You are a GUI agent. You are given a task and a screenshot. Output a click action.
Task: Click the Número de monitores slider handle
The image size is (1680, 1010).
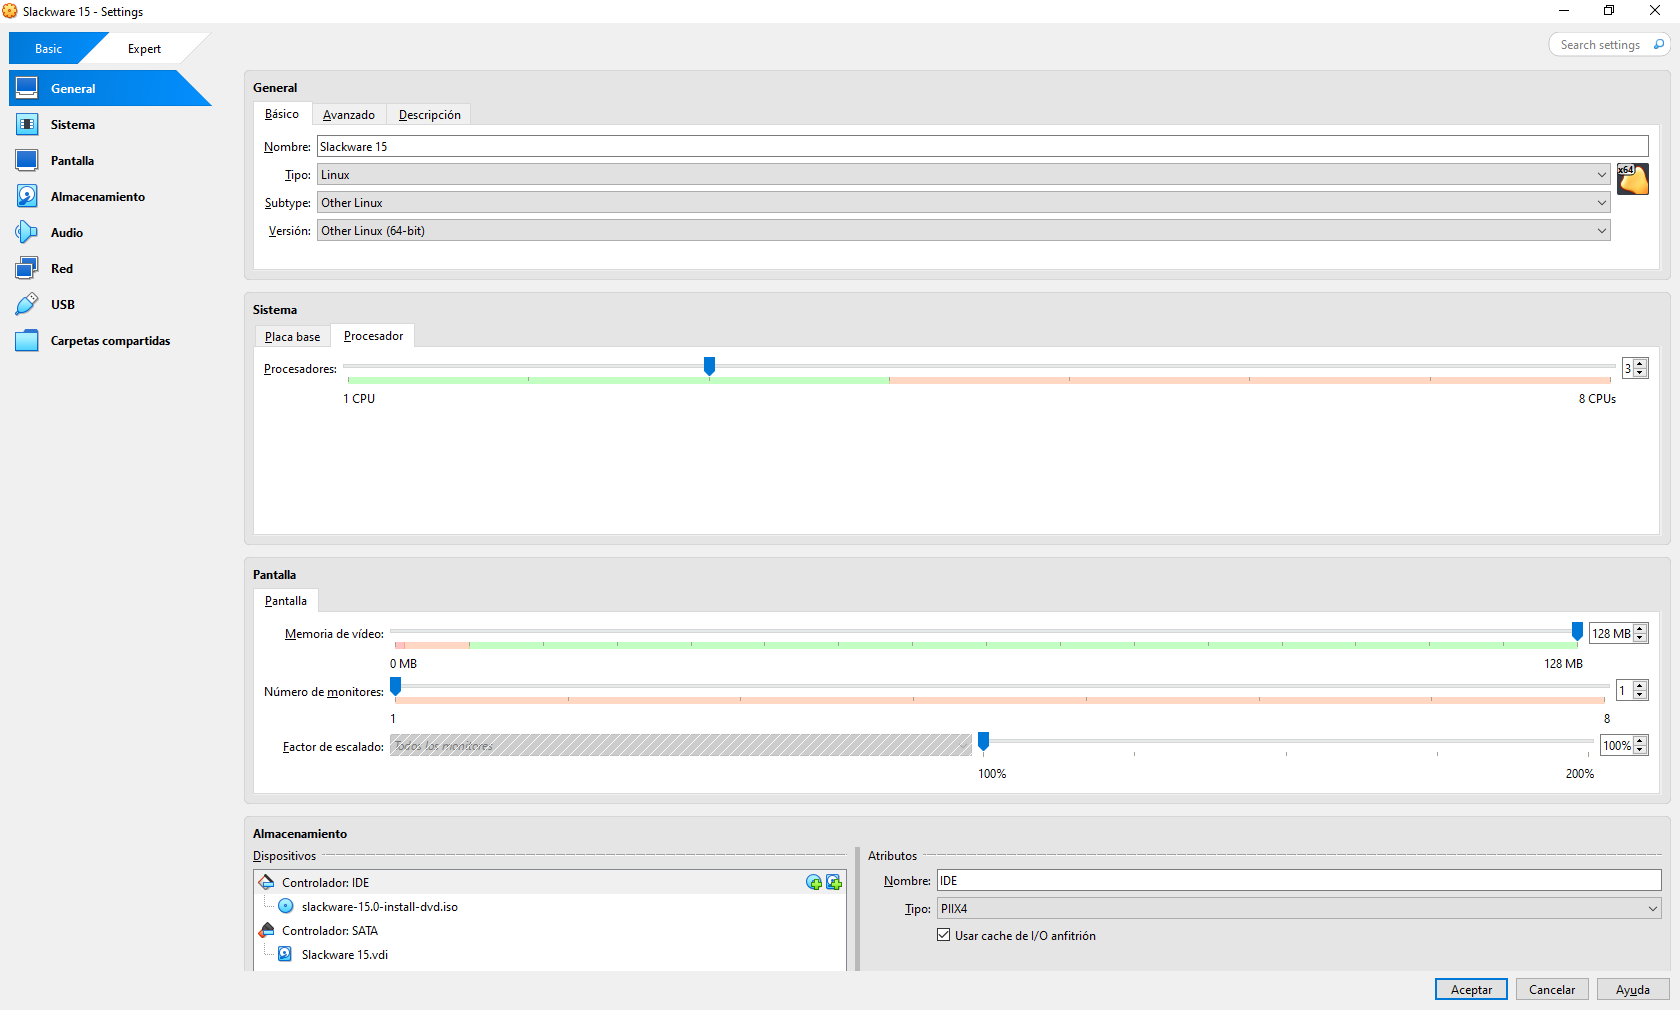396,687
